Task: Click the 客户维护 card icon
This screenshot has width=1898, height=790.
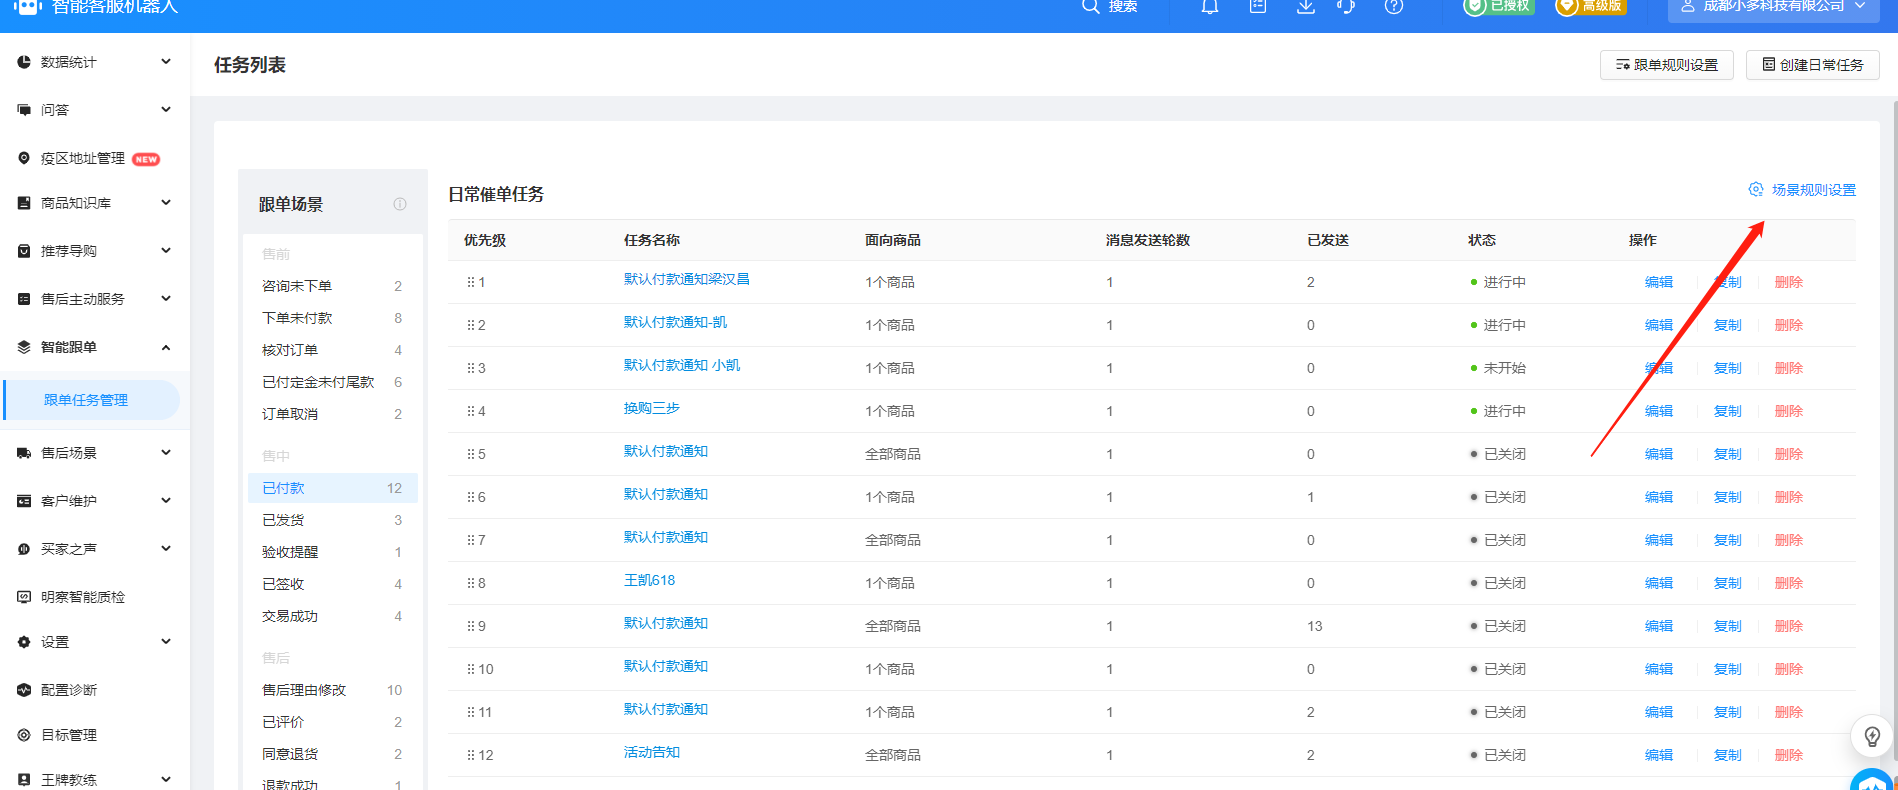Action: tap(24, 501)
